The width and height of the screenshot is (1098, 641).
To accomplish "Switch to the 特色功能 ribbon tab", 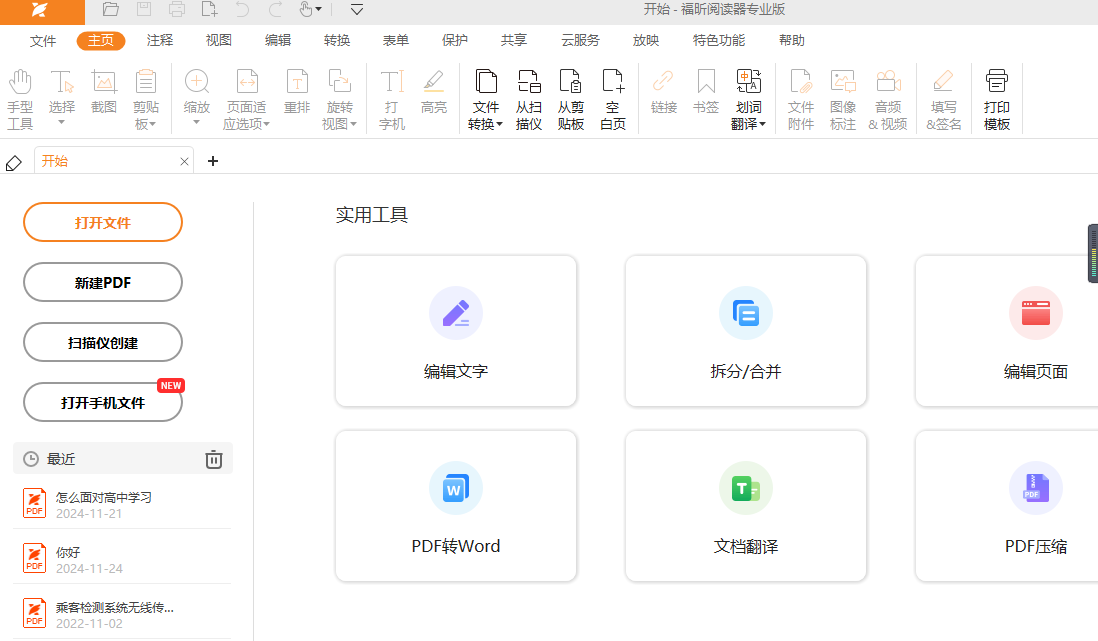I will pos(718,41).
